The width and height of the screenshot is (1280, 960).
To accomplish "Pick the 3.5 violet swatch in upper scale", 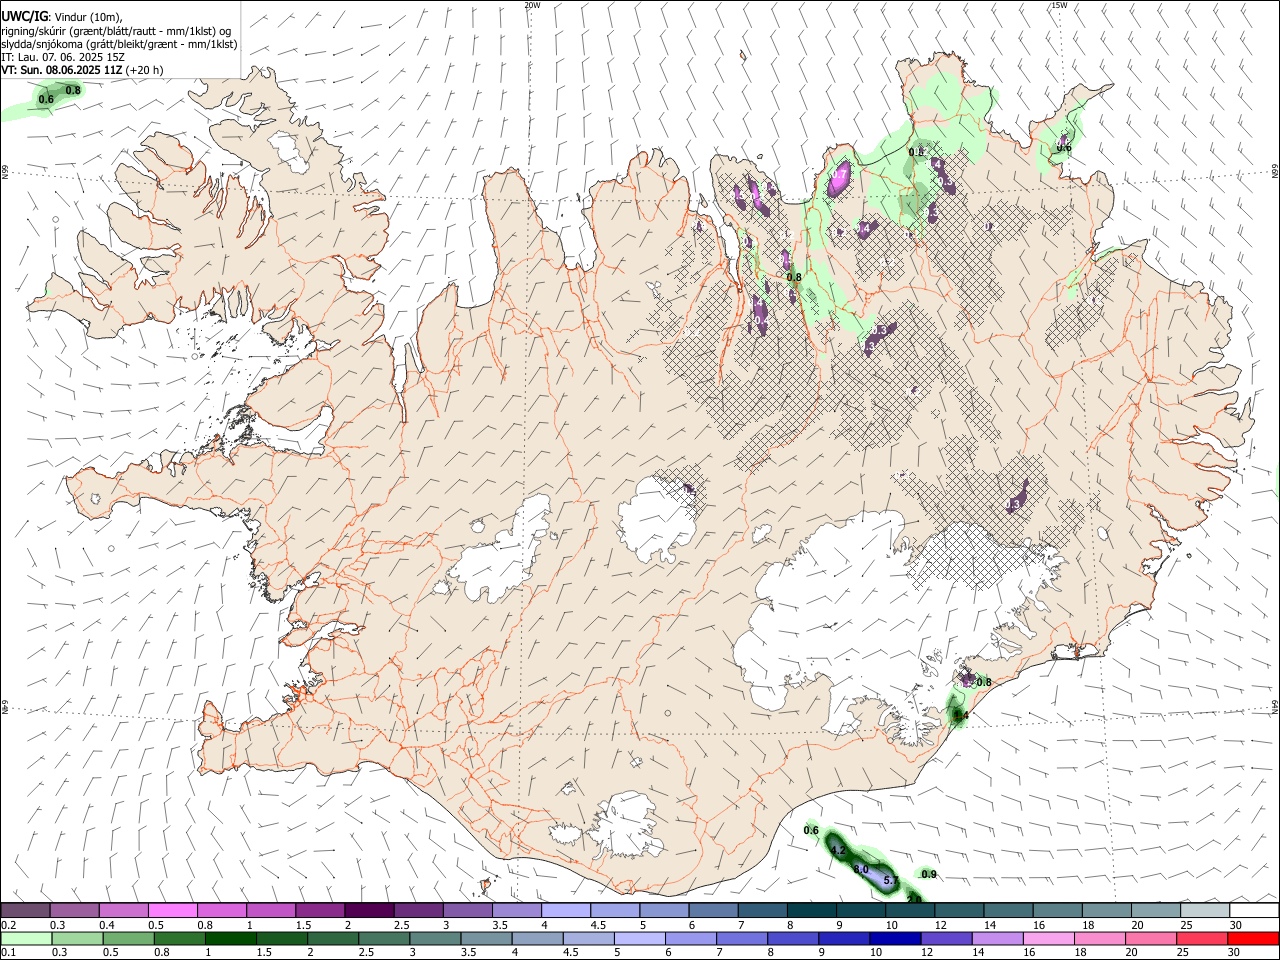I will pos(517,911).
